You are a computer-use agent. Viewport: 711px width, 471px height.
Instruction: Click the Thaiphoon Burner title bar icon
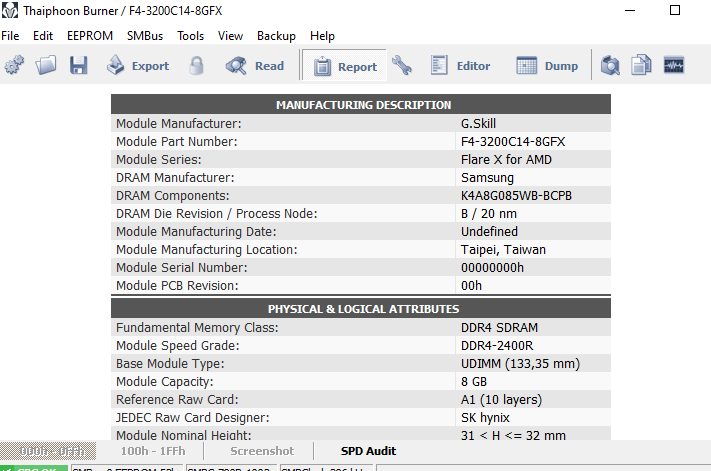[x=10, y=10]
